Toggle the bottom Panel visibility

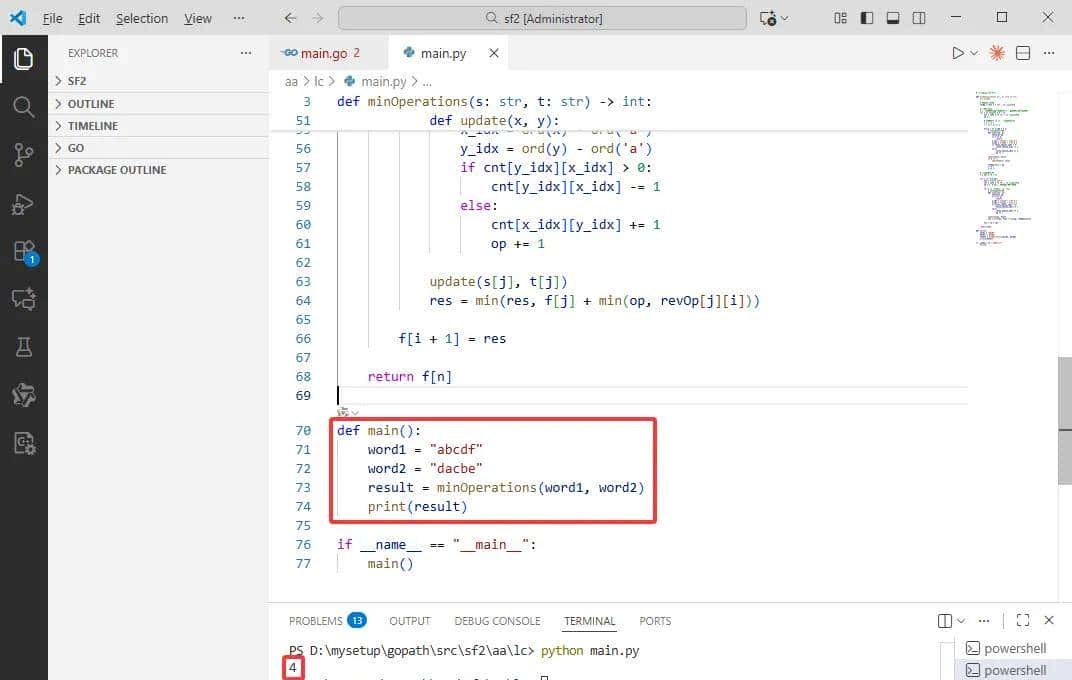click(x=892, y=18)
